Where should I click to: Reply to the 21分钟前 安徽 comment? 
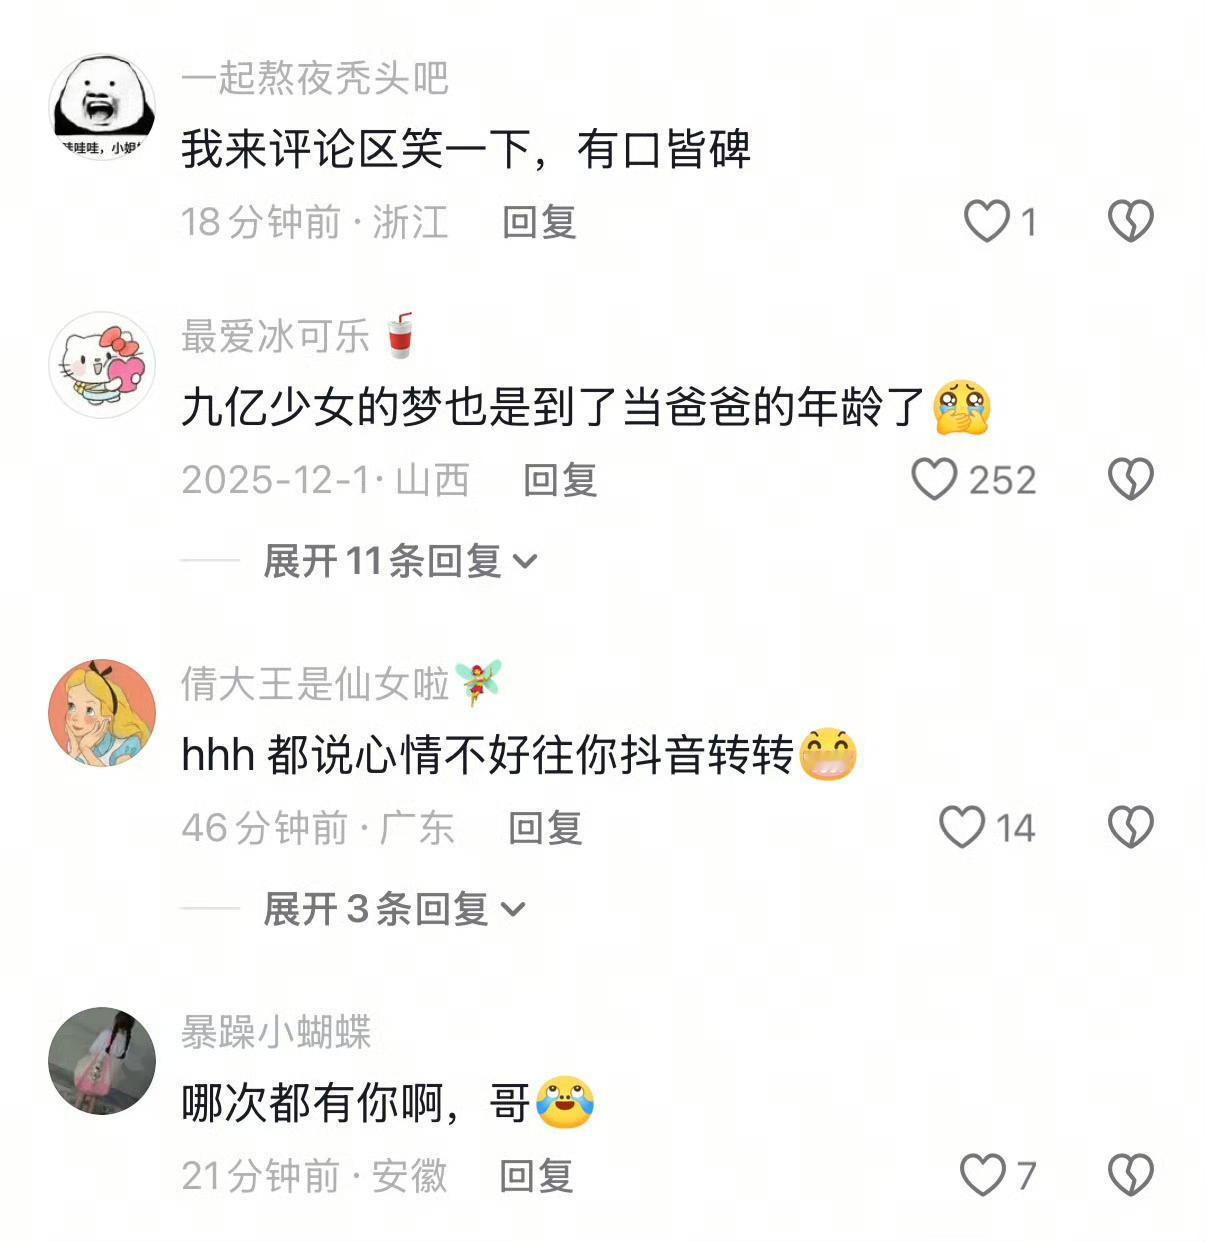tap(536, 1176)
